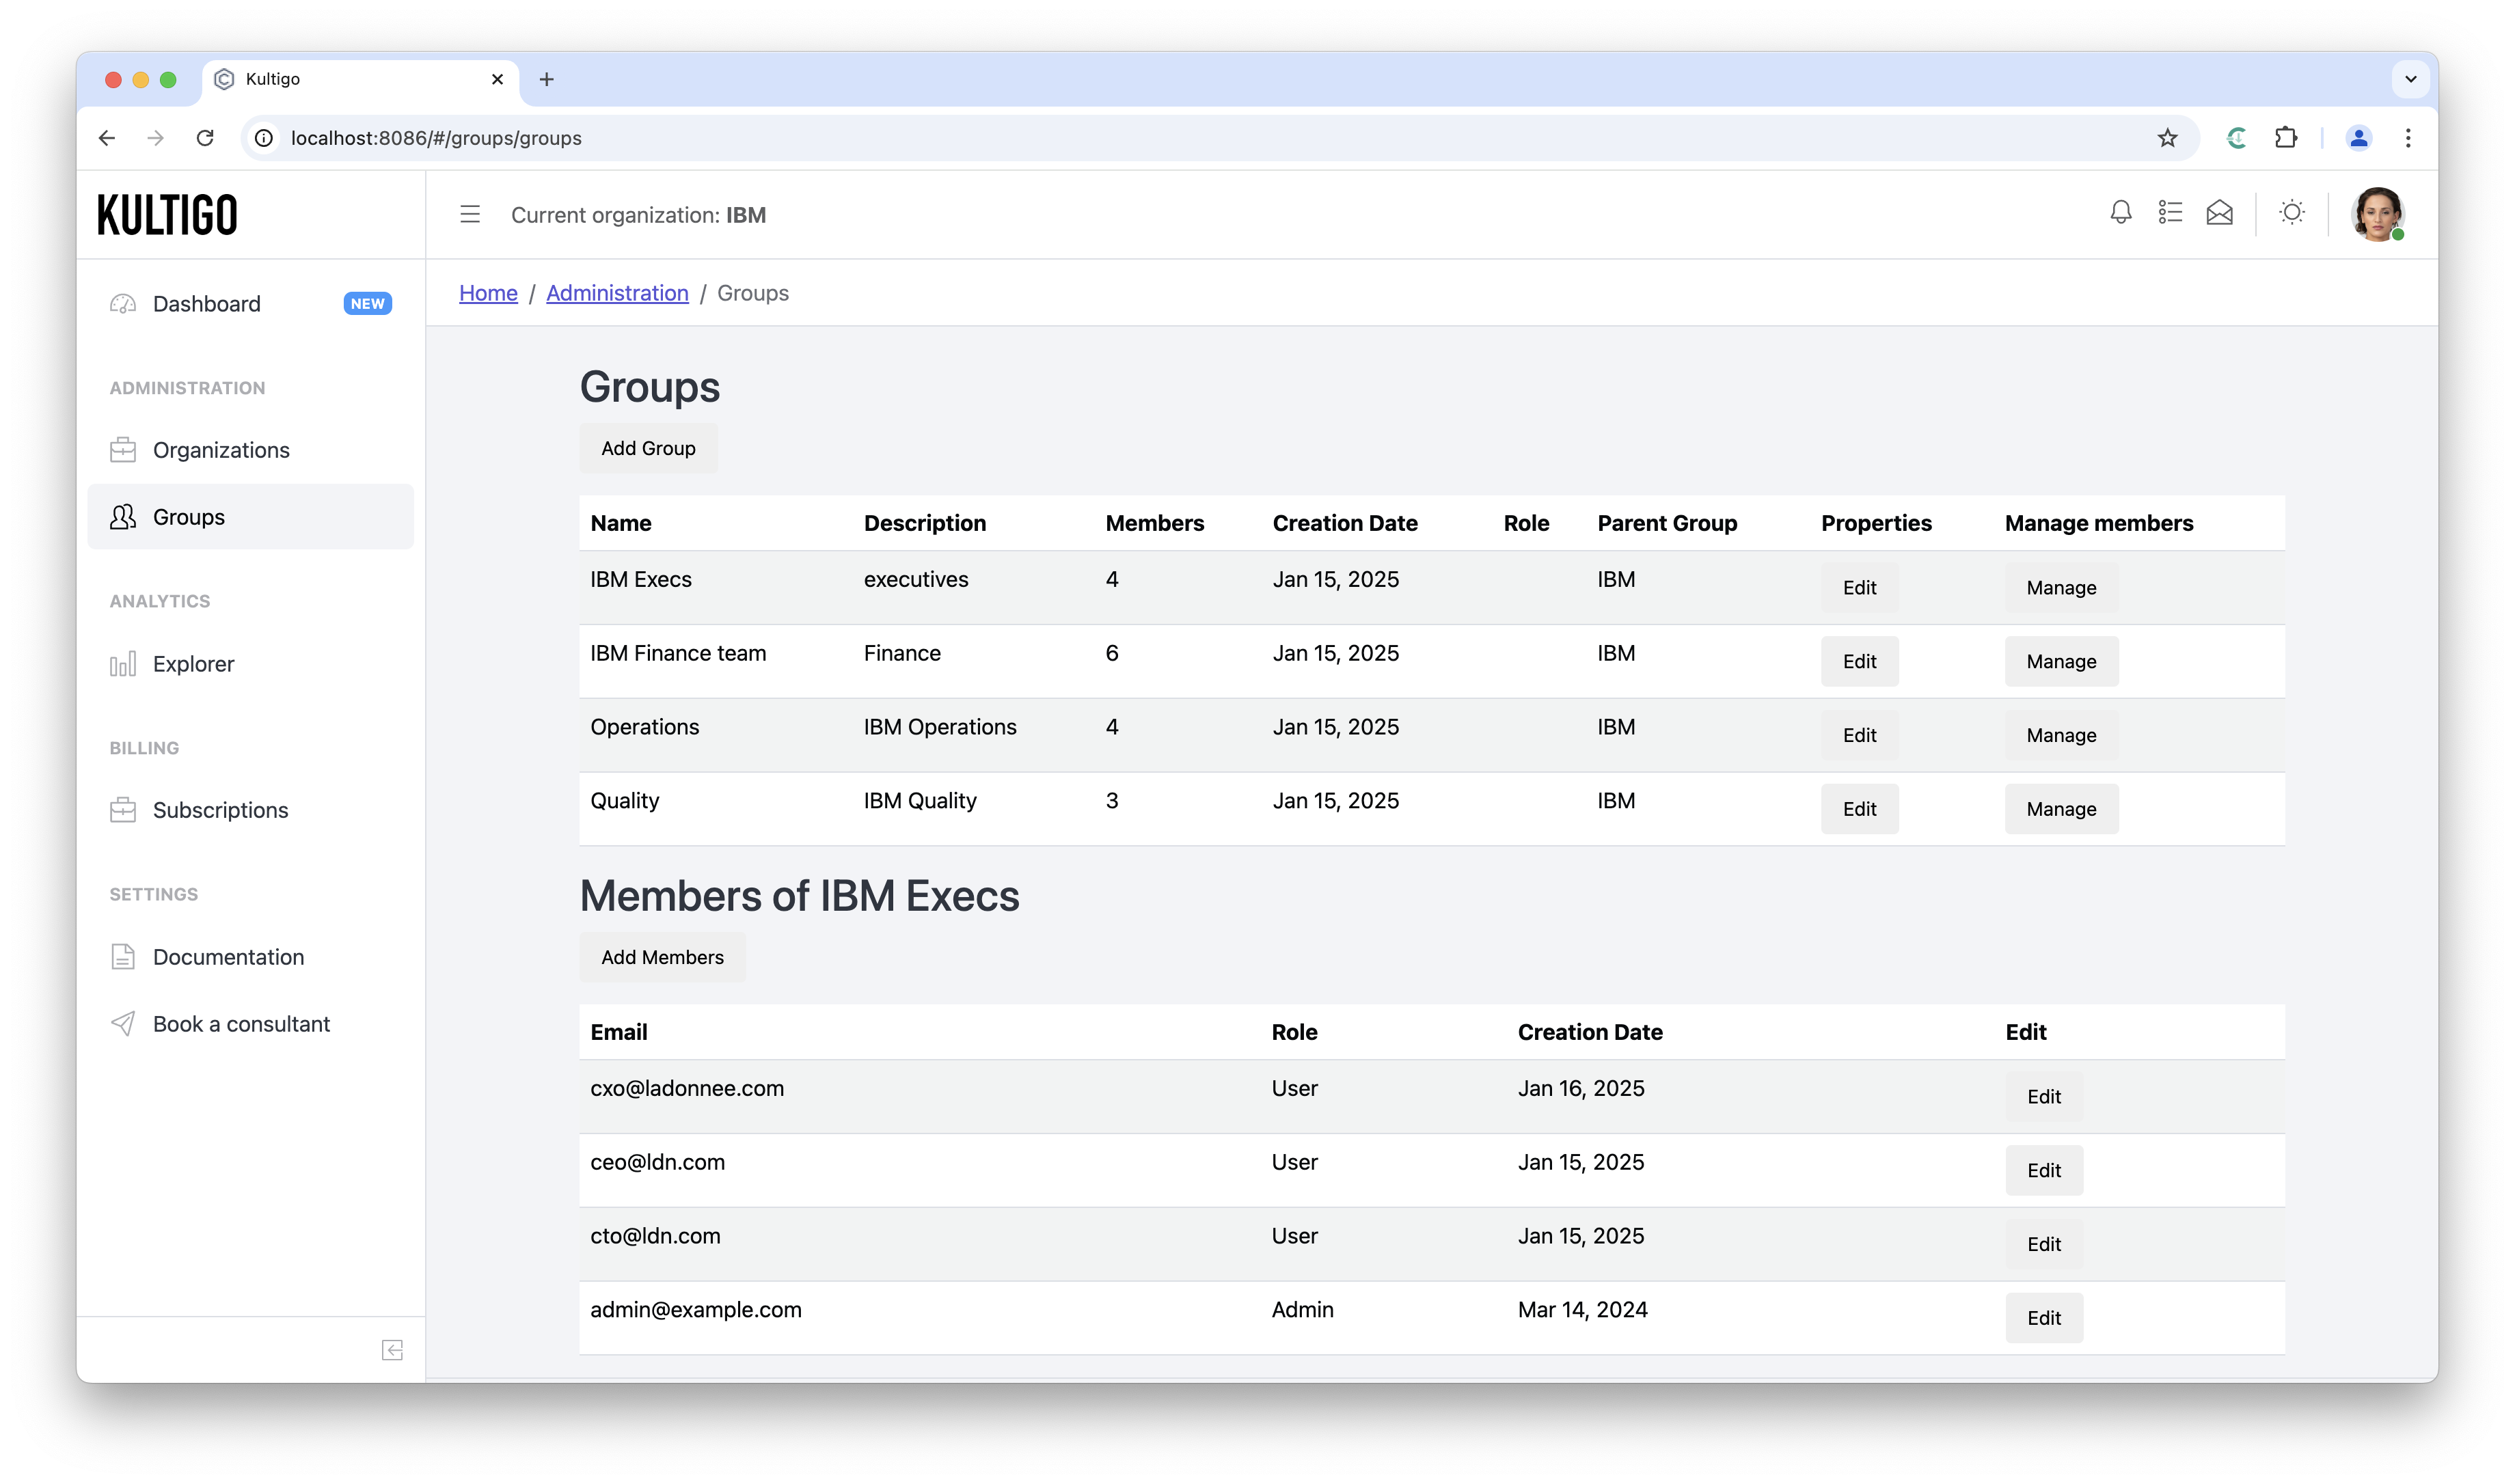Open Book a consultant in the sidebar
The width and height of the screenshot is (2515, 1484).
pos(250,1024)
